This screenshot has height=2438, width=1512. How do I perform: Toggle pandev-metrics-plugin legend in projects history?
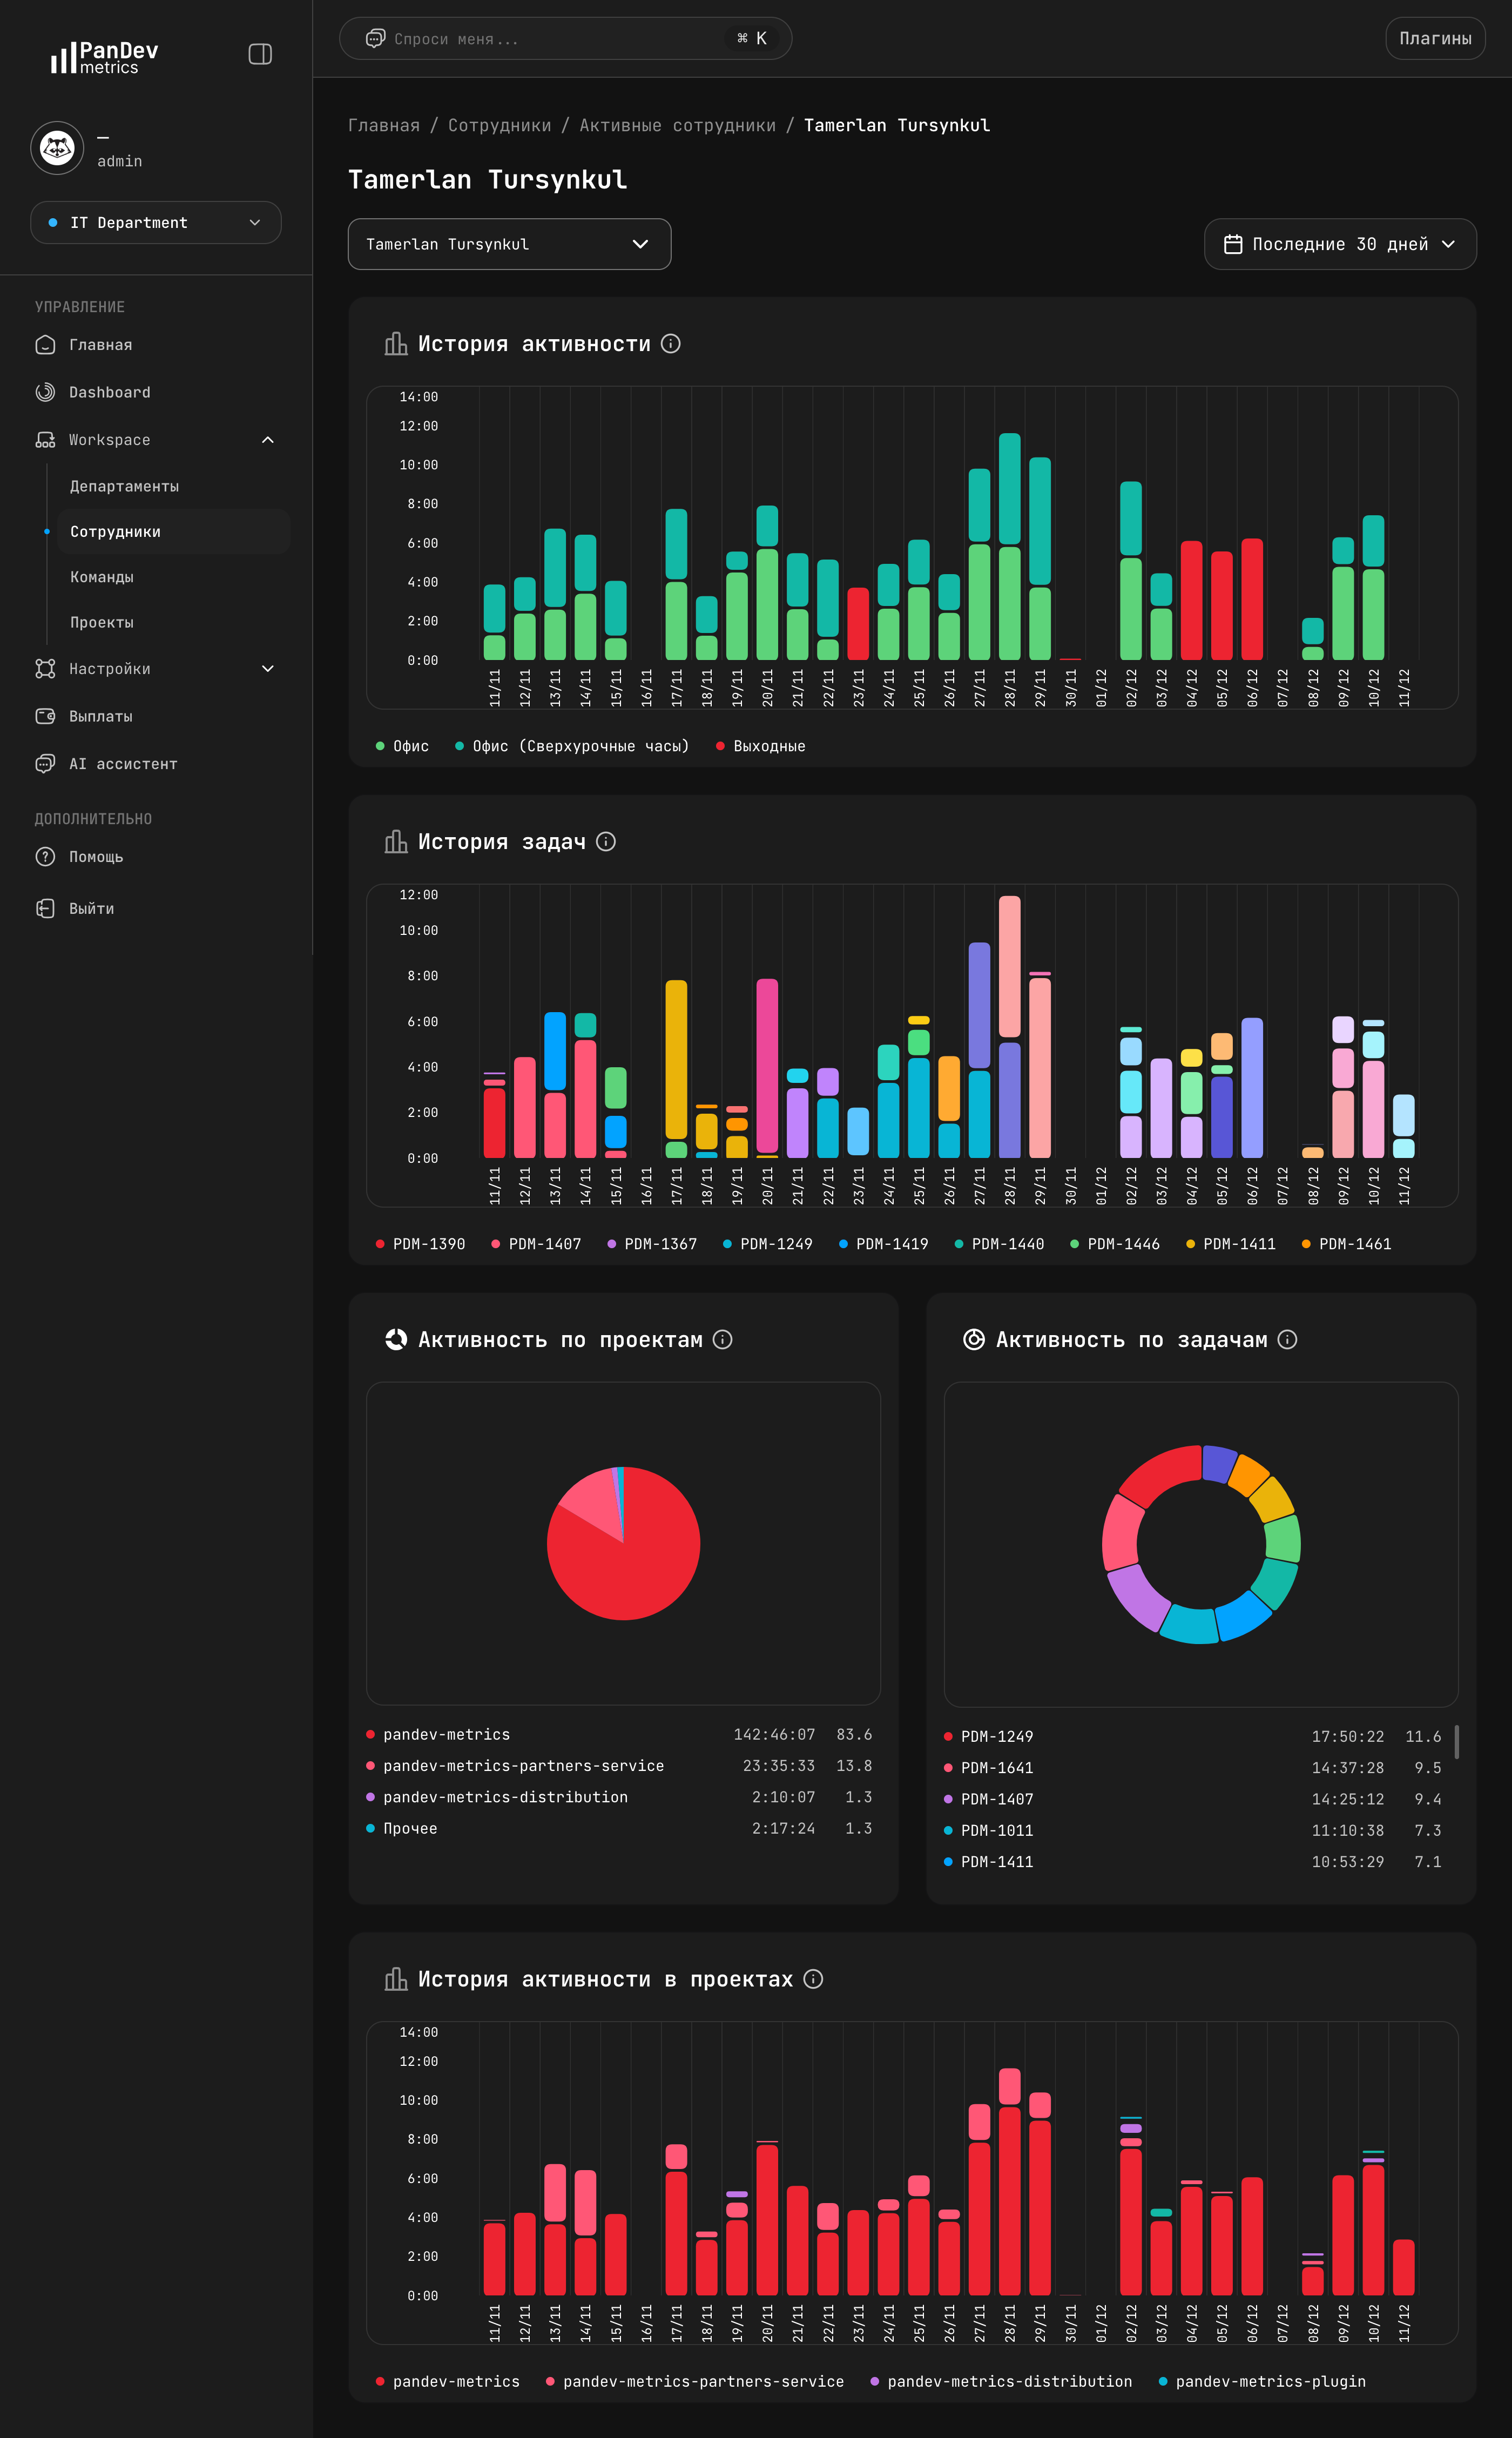(x=1269, y=2382)
